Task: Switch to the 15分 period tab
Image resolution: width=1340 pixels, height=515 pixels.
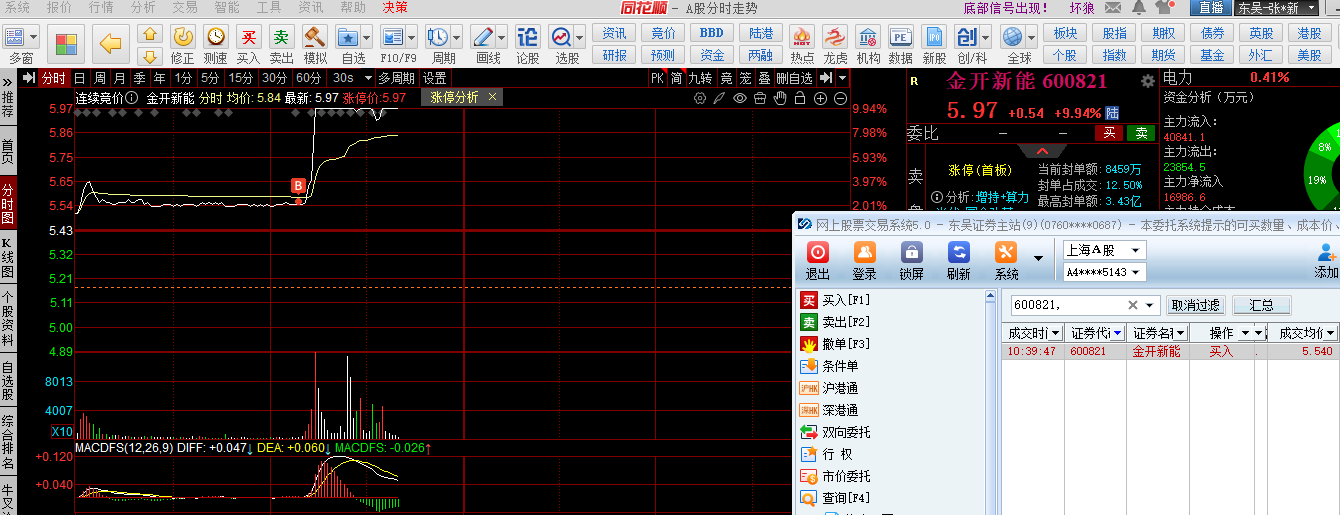Action: tap(240, 78)
